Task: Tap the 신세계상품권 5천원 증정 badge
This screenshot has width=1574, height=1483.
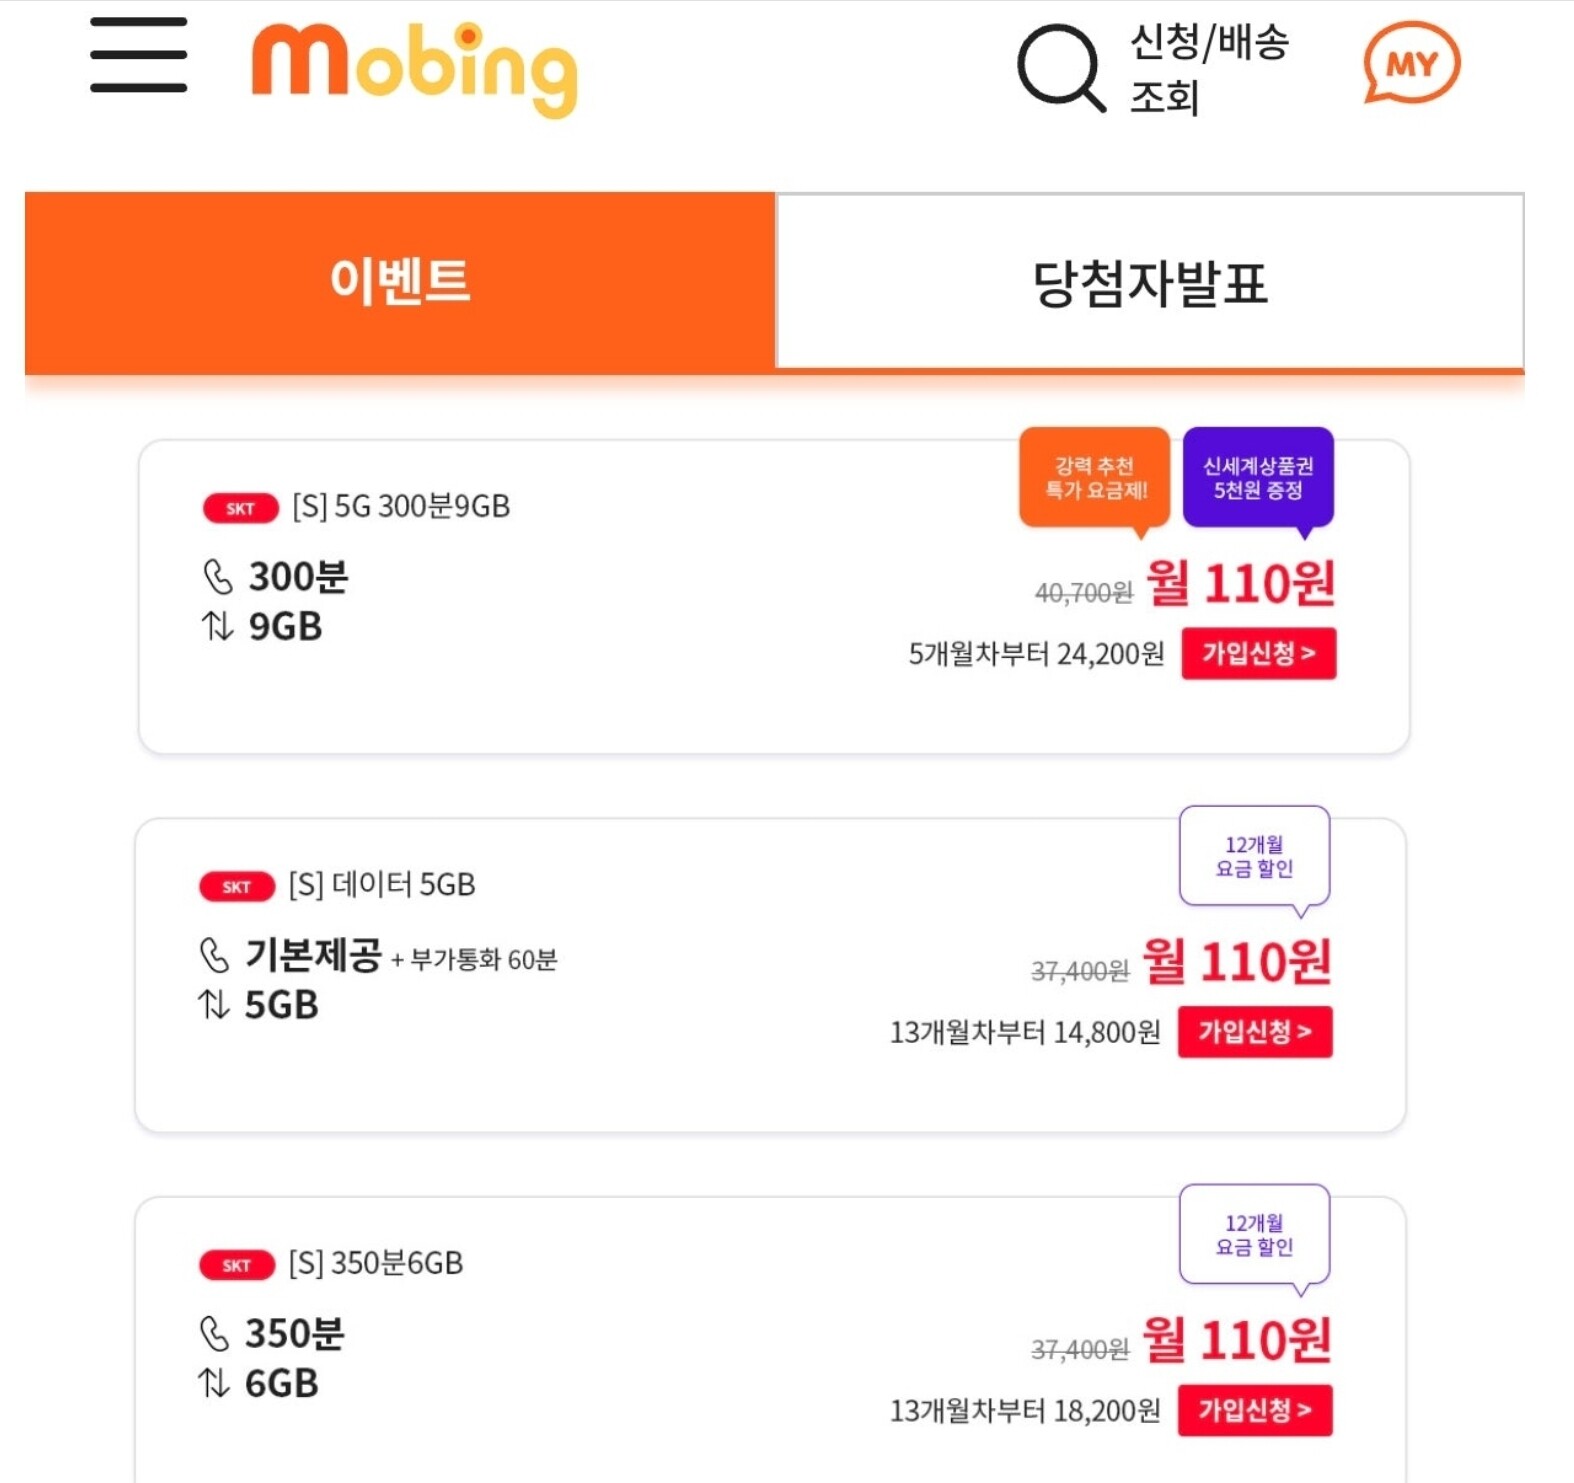Action: [1258, 479]
